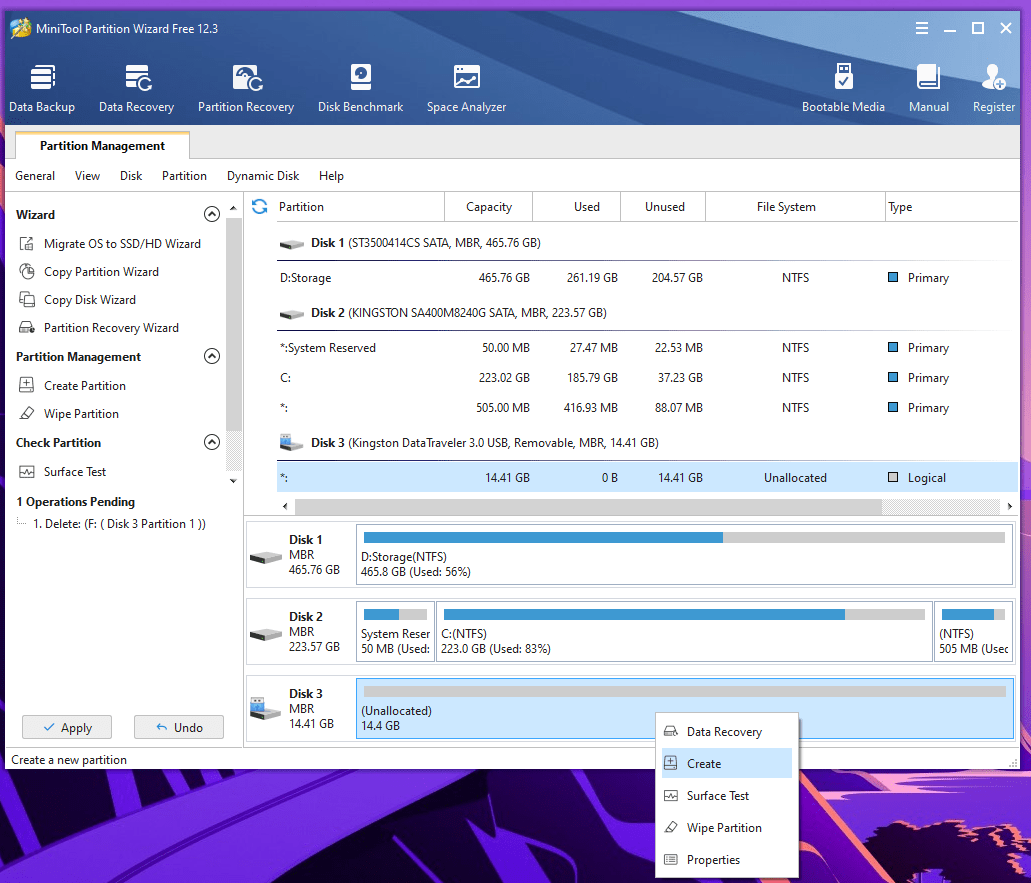This screenshot has height=883, width=1031.
Task: Start the Copy Disk Wizard
Action: (78, 300)
